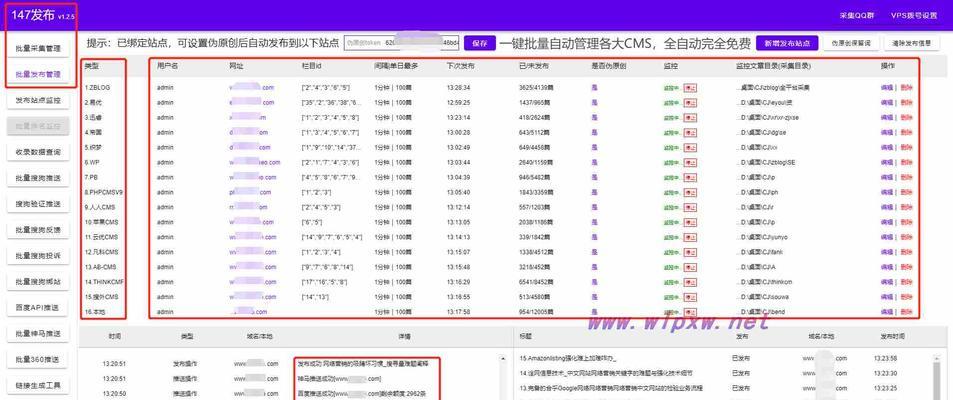
Task: Click published count 3625/4139
Action: 537,88
